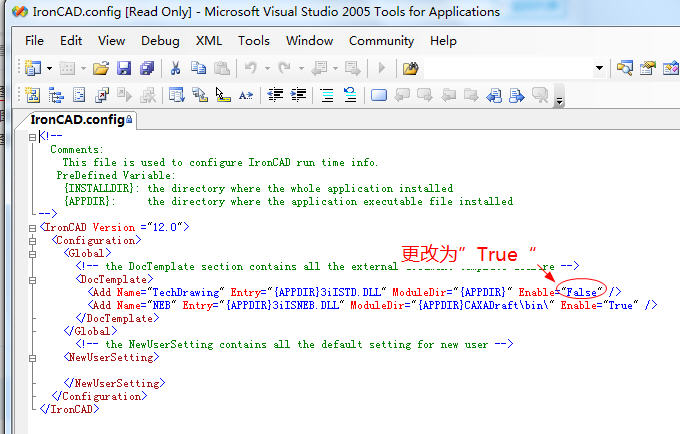Open the Community menu
This screenshot has height=434, width=680.
pyautogui.click(x=382, y=41)
